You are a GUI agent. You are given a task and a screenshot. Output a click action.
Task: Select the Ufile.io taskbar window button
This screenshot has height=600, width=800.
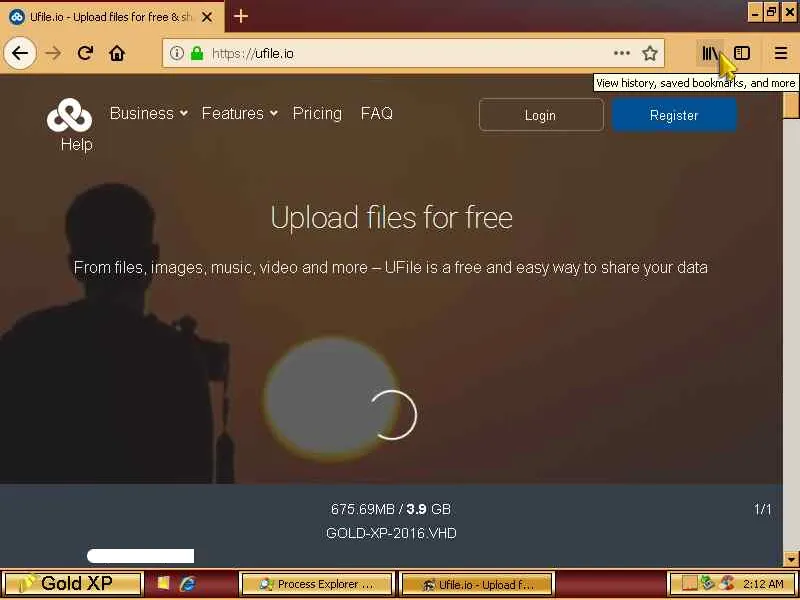pyautogui.click(x=477, y=584)
